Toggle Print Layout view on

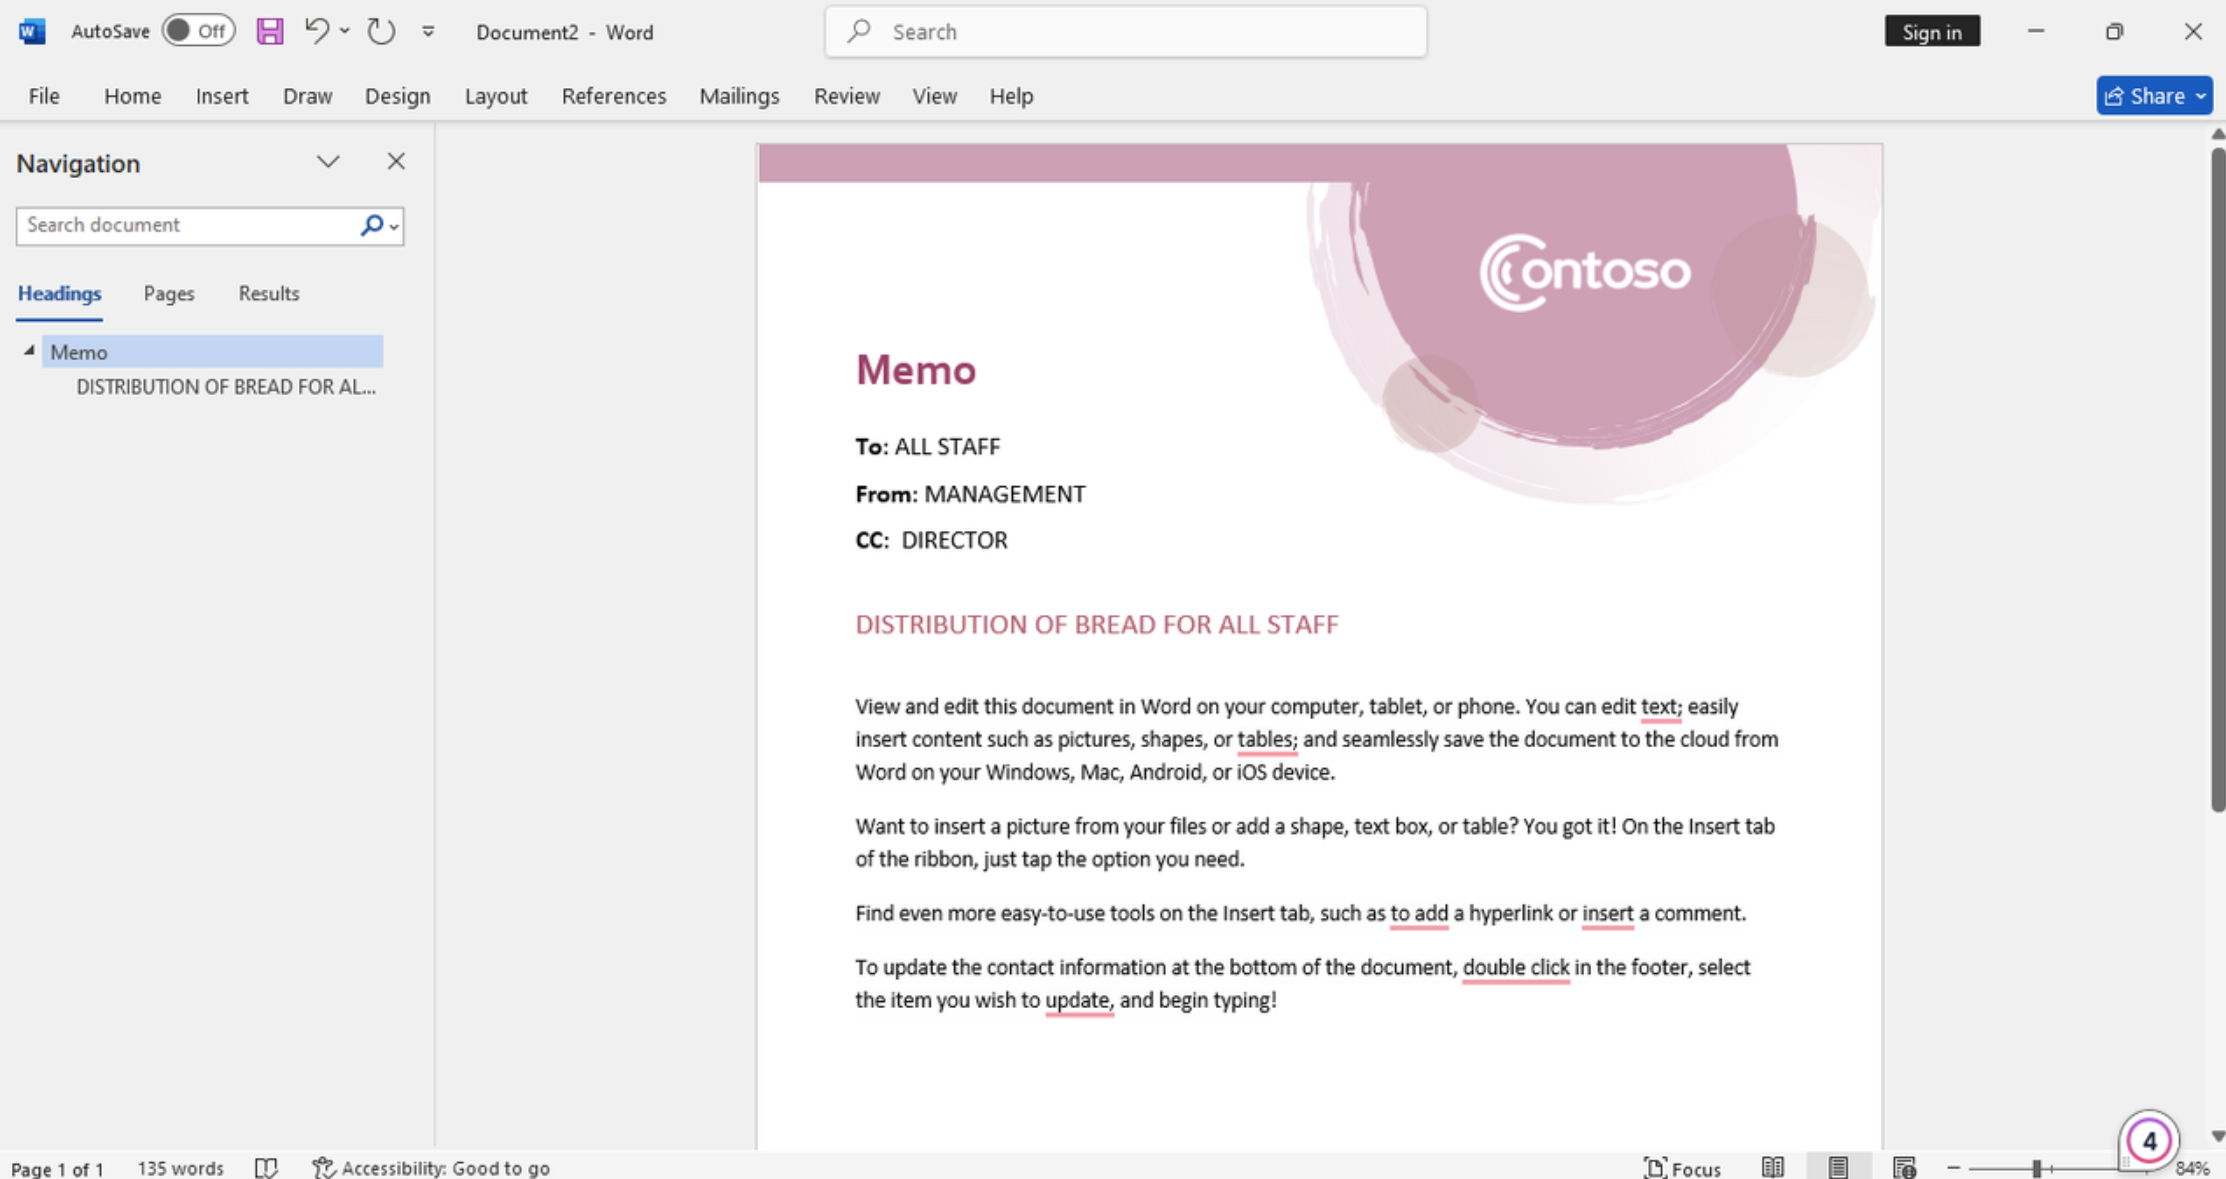1838,1167
